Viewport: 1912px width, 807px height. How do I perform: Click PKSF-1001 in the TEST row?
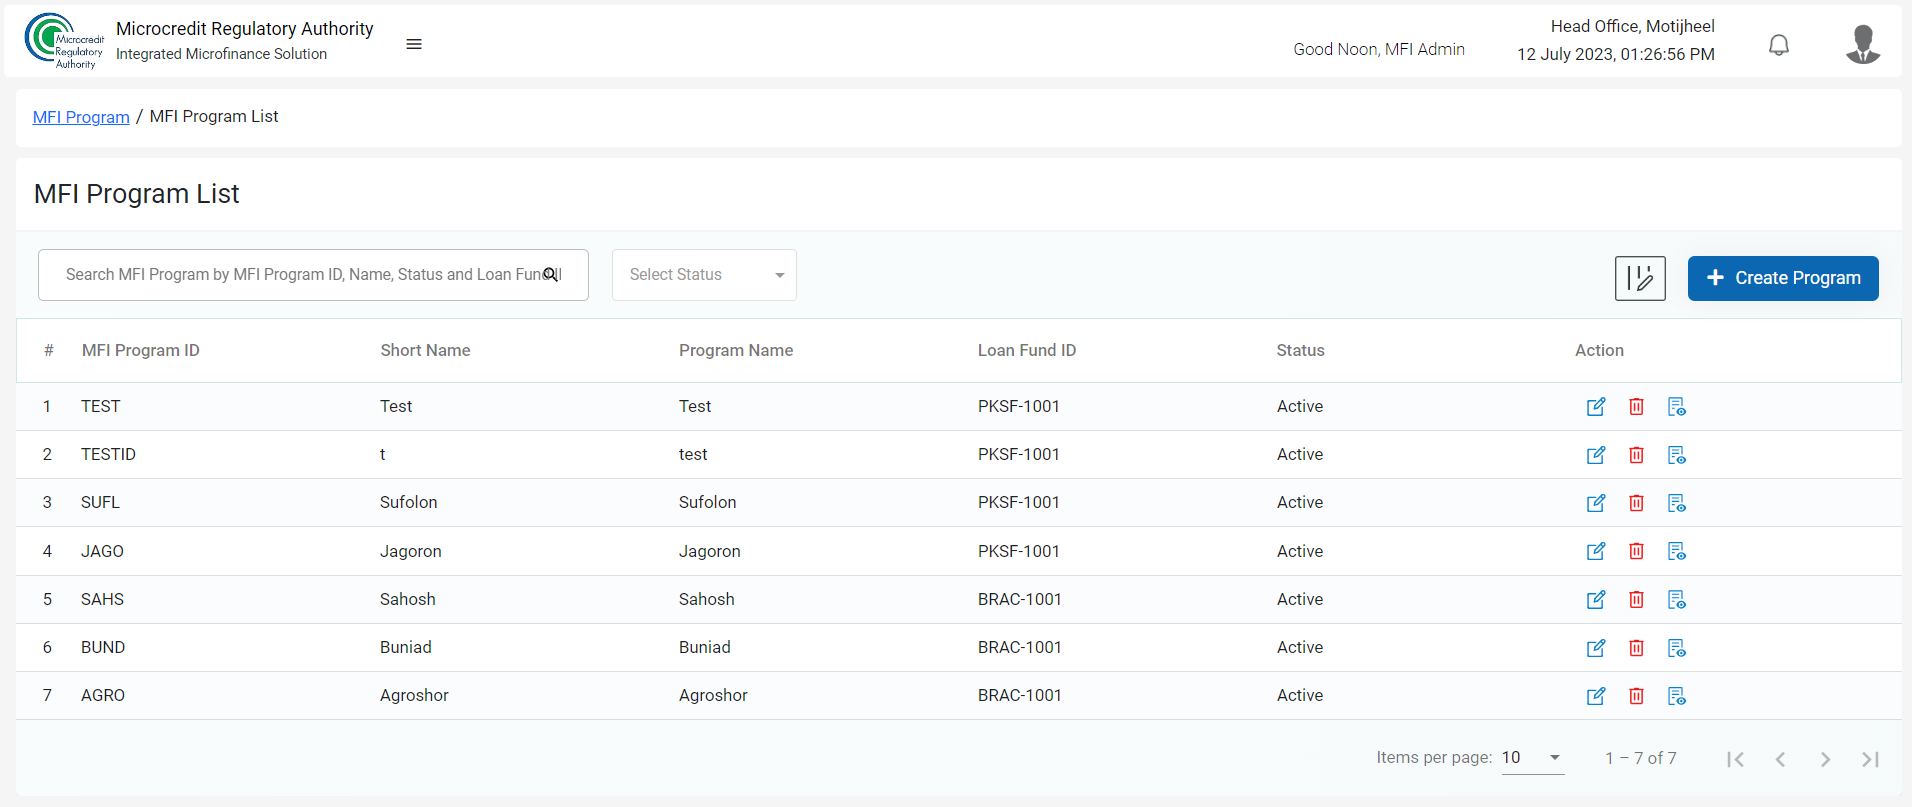(1019, 406)
